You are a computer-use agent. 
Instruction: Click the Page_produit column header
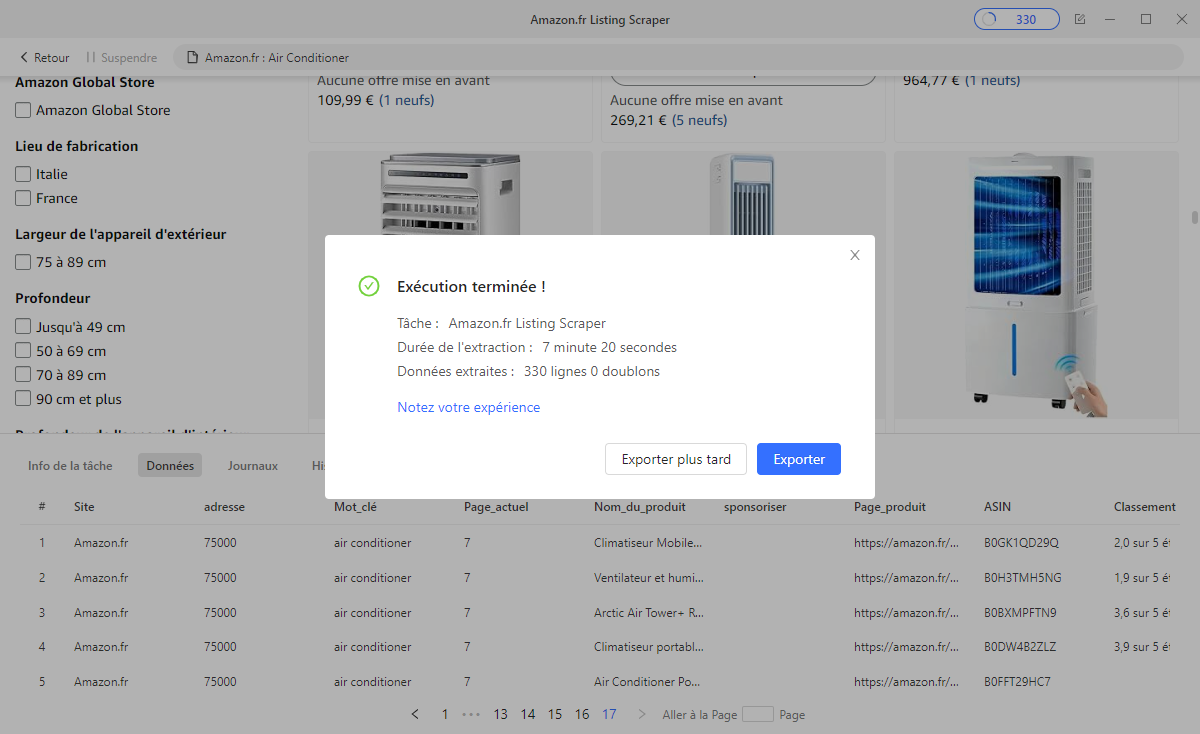point(890,507)
